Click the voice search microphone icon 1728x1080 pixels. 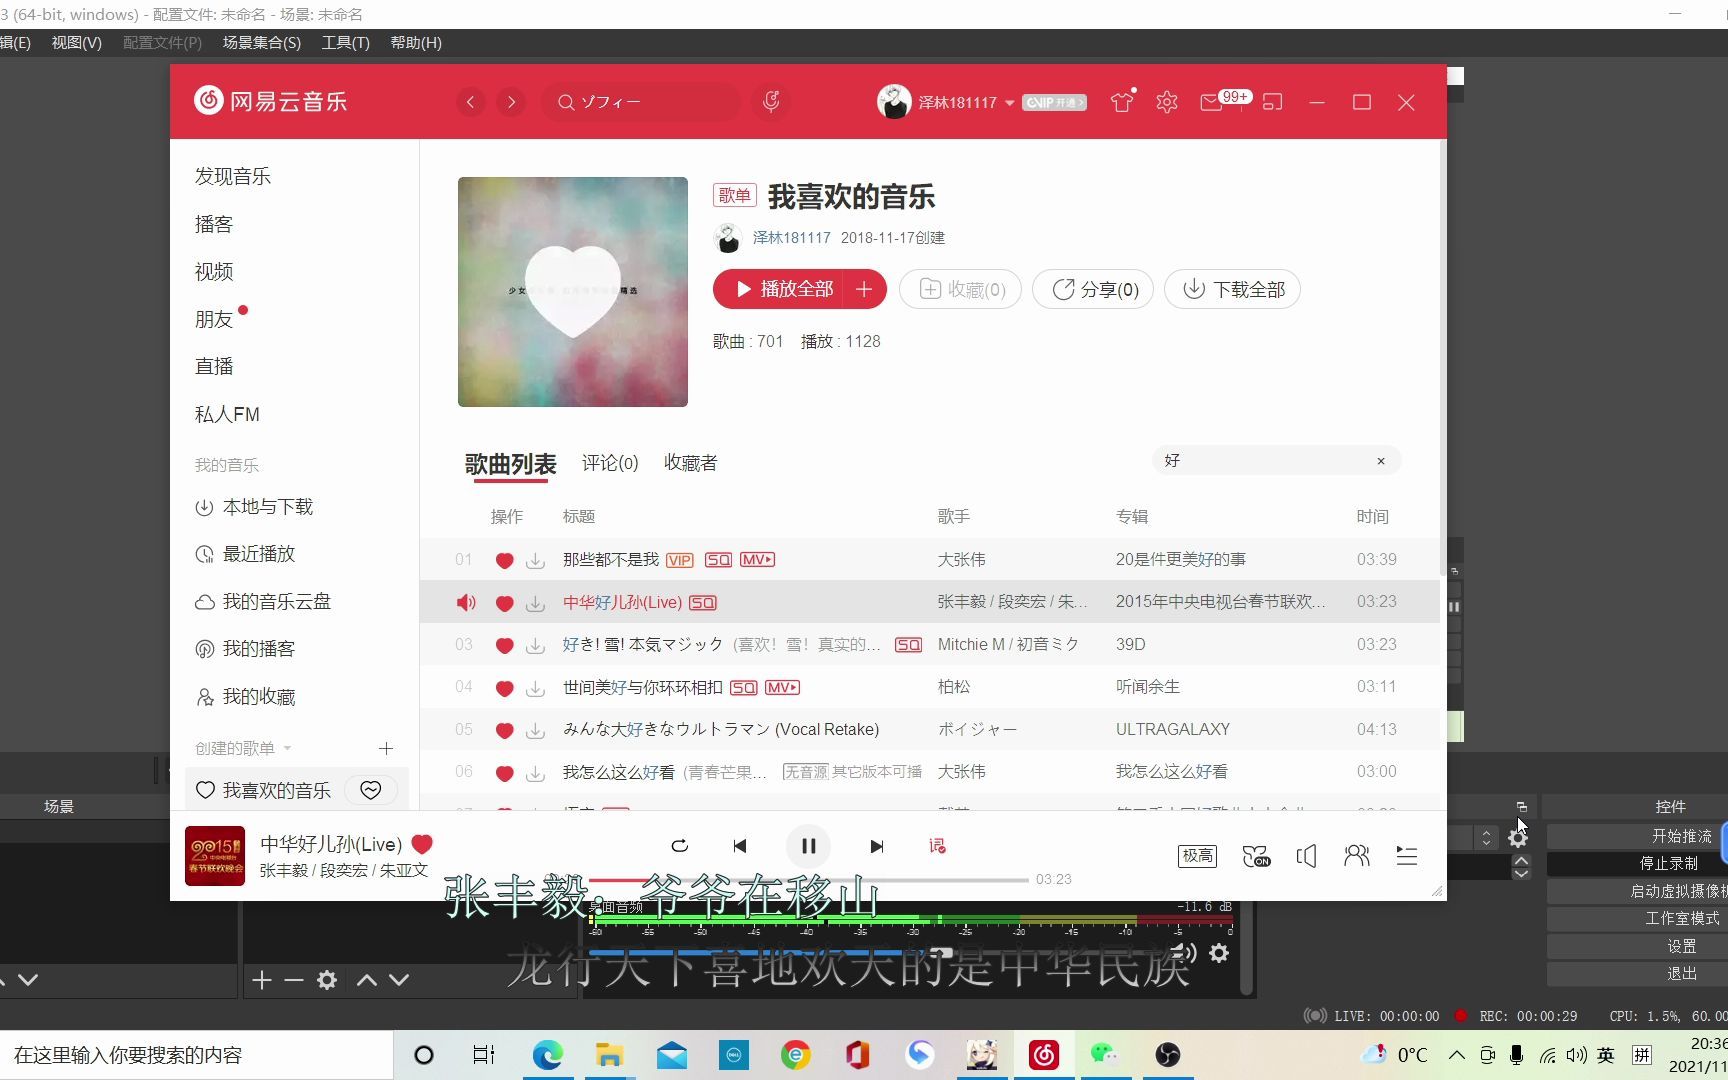[x=771, y=102]
